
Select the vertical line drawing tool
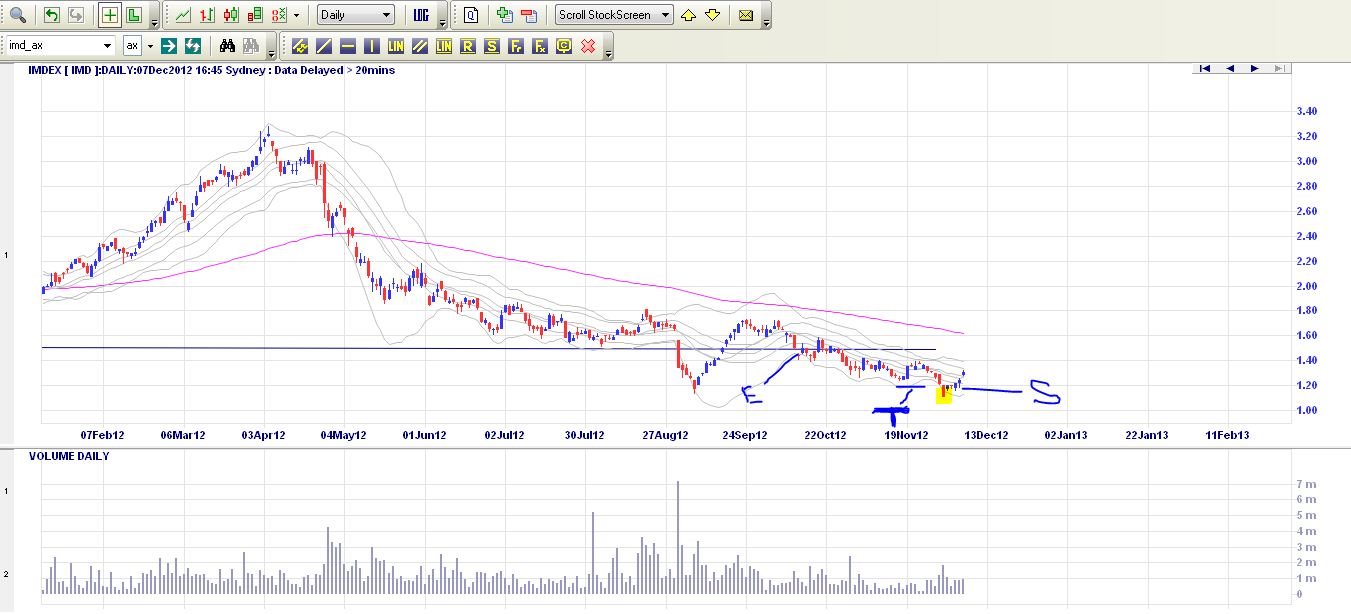pos(372,45)
